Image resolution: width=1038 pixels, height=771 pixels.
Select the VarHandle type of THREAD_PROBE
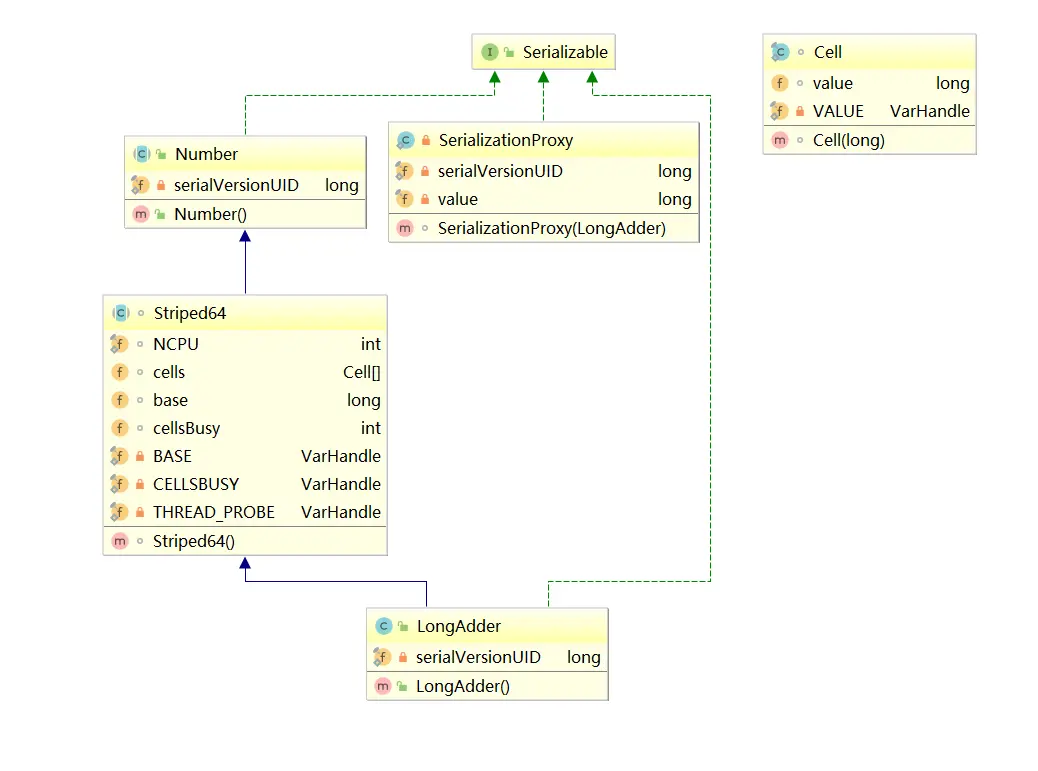click(x=341, y=512)
